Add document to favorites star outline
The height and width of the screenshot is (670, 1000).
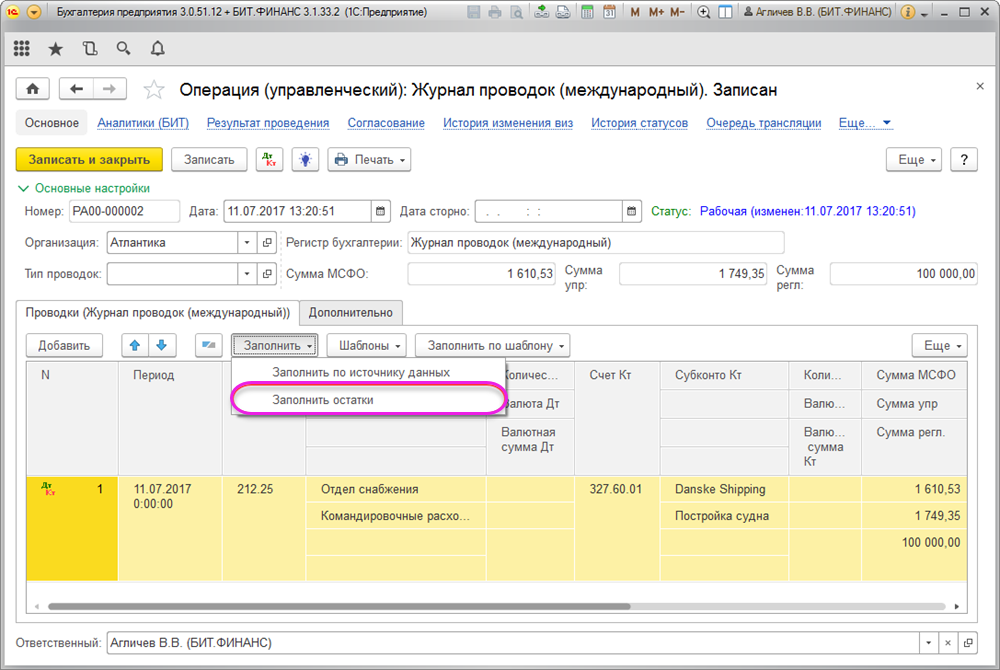154,90
